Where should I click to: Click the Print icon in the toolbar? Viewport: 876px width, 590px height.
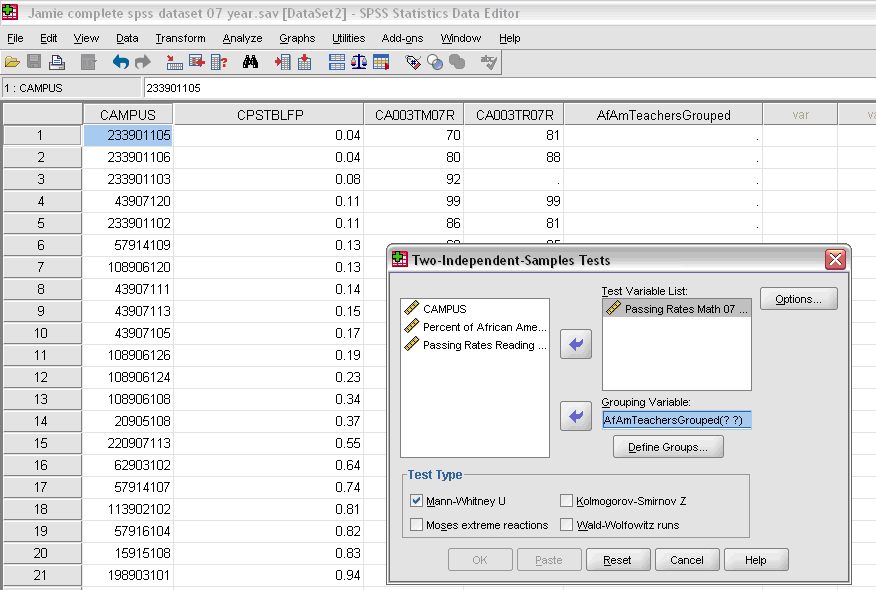pyautogui.click(x=57, y=62)
